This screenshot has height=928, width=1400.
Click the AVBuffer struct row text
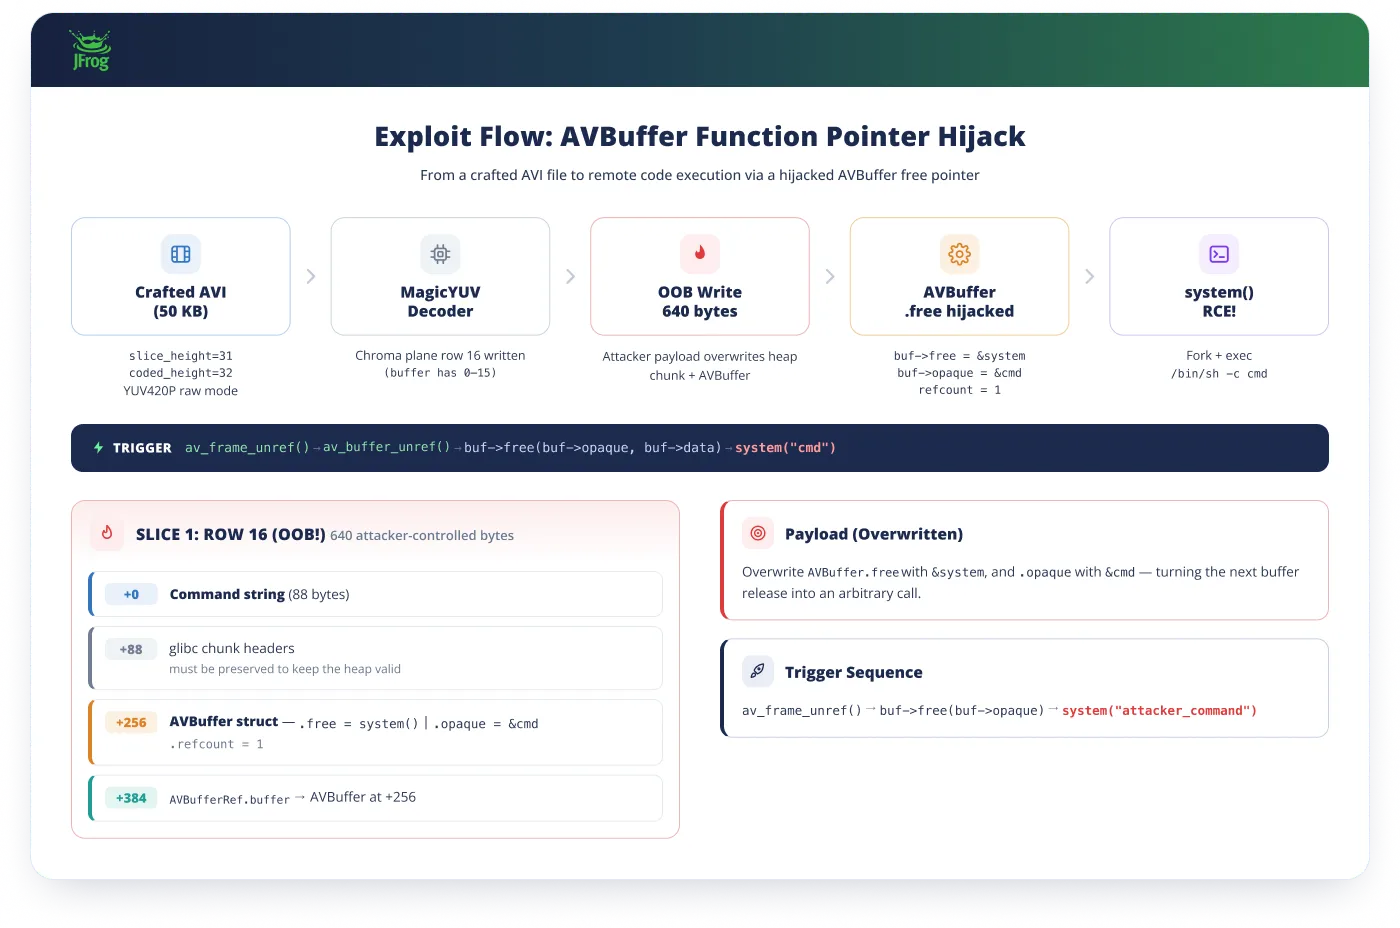pyautogui.click(x=354, y=722)
